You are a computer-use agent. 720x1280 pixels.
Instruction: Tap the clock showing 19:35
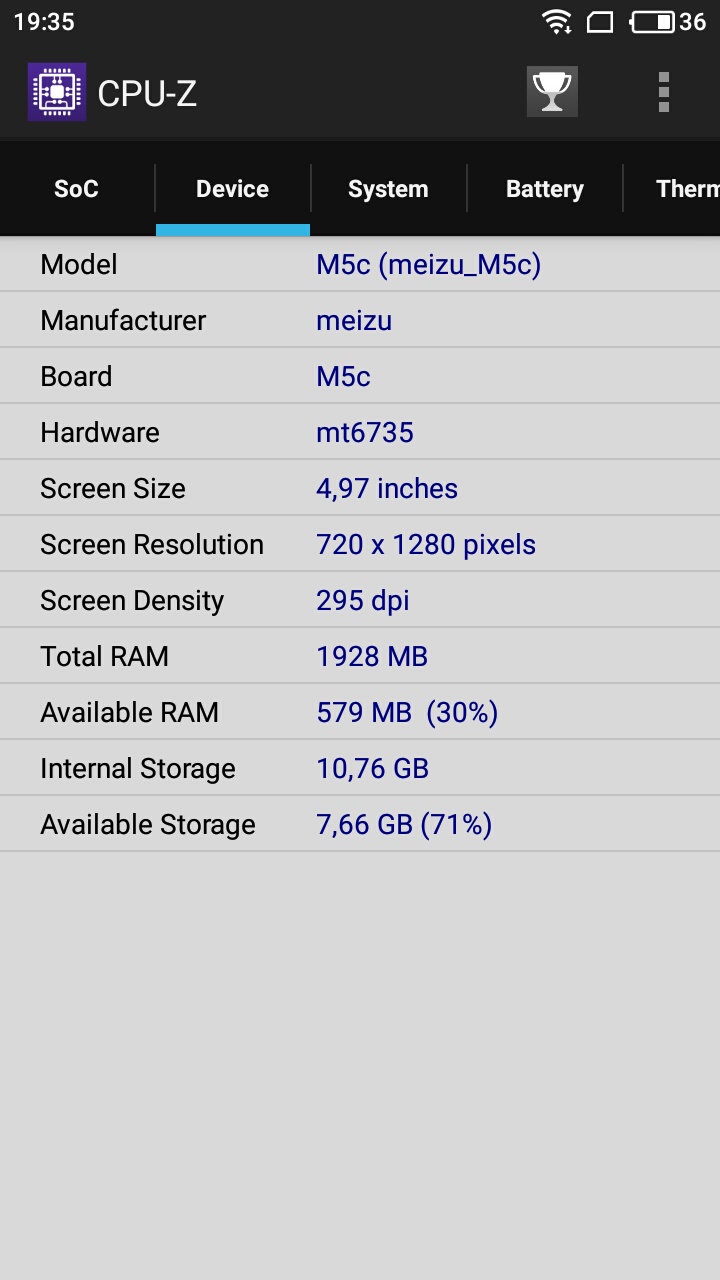point(44,21)
